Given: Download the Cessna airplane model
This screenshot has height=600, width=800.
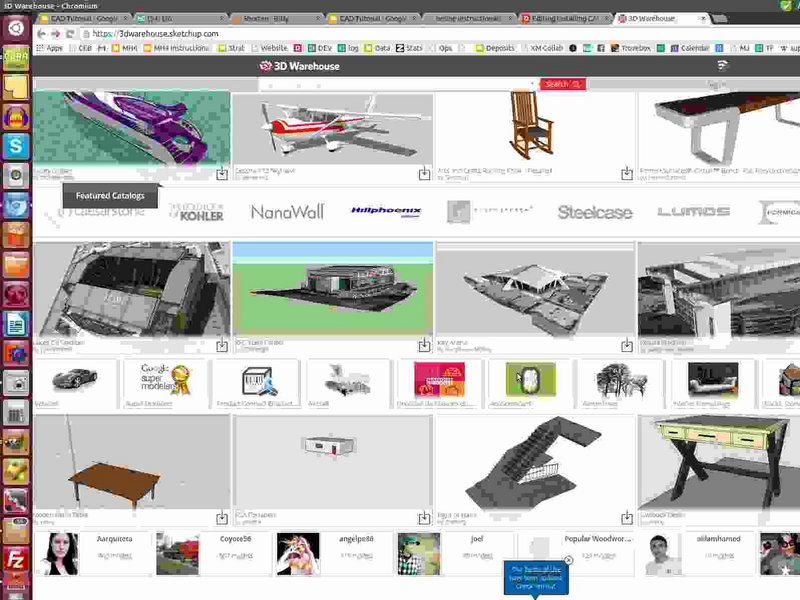Looking at the screenshot, I should pyautogui.click(x=424, y=173).
